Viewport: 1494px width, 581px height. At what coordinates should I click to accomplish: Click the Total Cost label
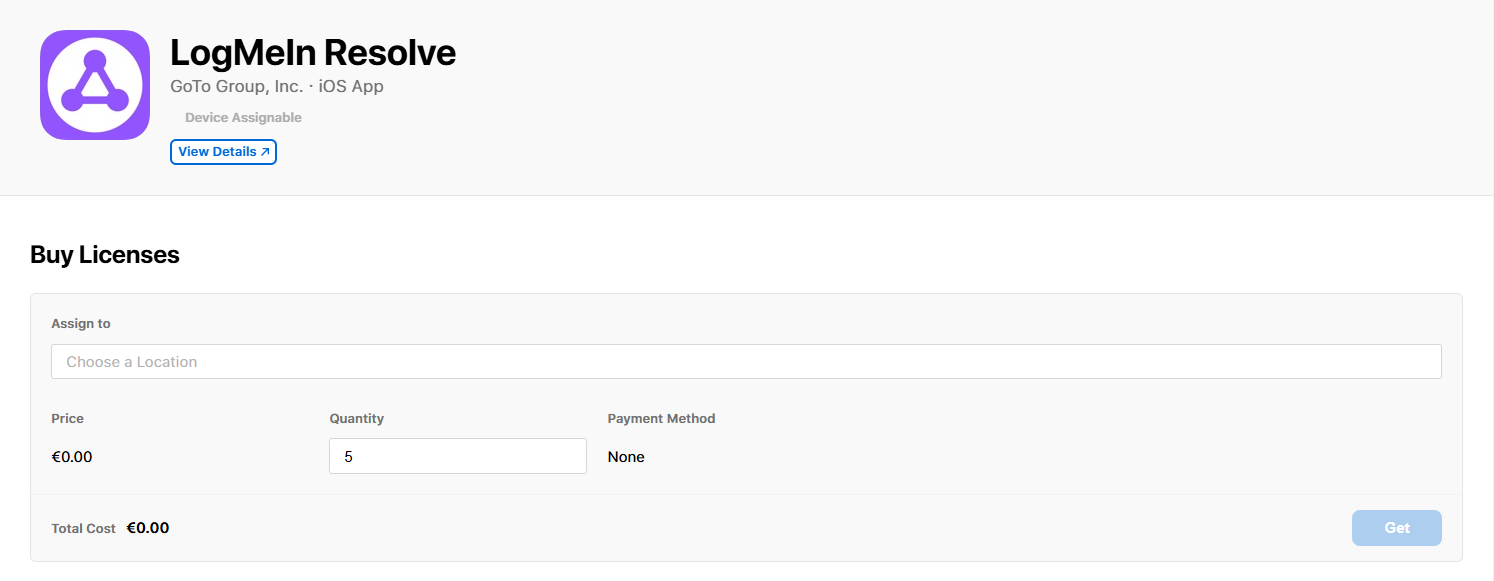[x=84, y=528]
